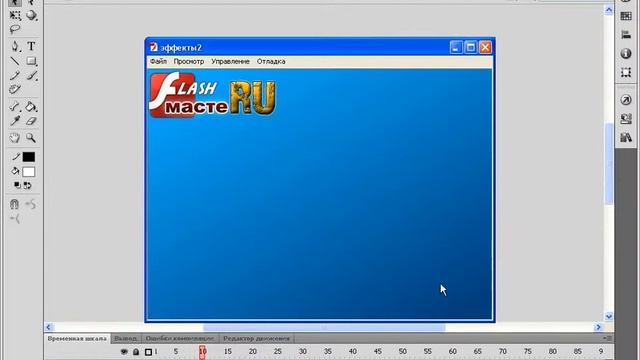Select the Text tool
Image resolution: width=640 pixels, height=360 pixels.
click(x=31, y=46)
